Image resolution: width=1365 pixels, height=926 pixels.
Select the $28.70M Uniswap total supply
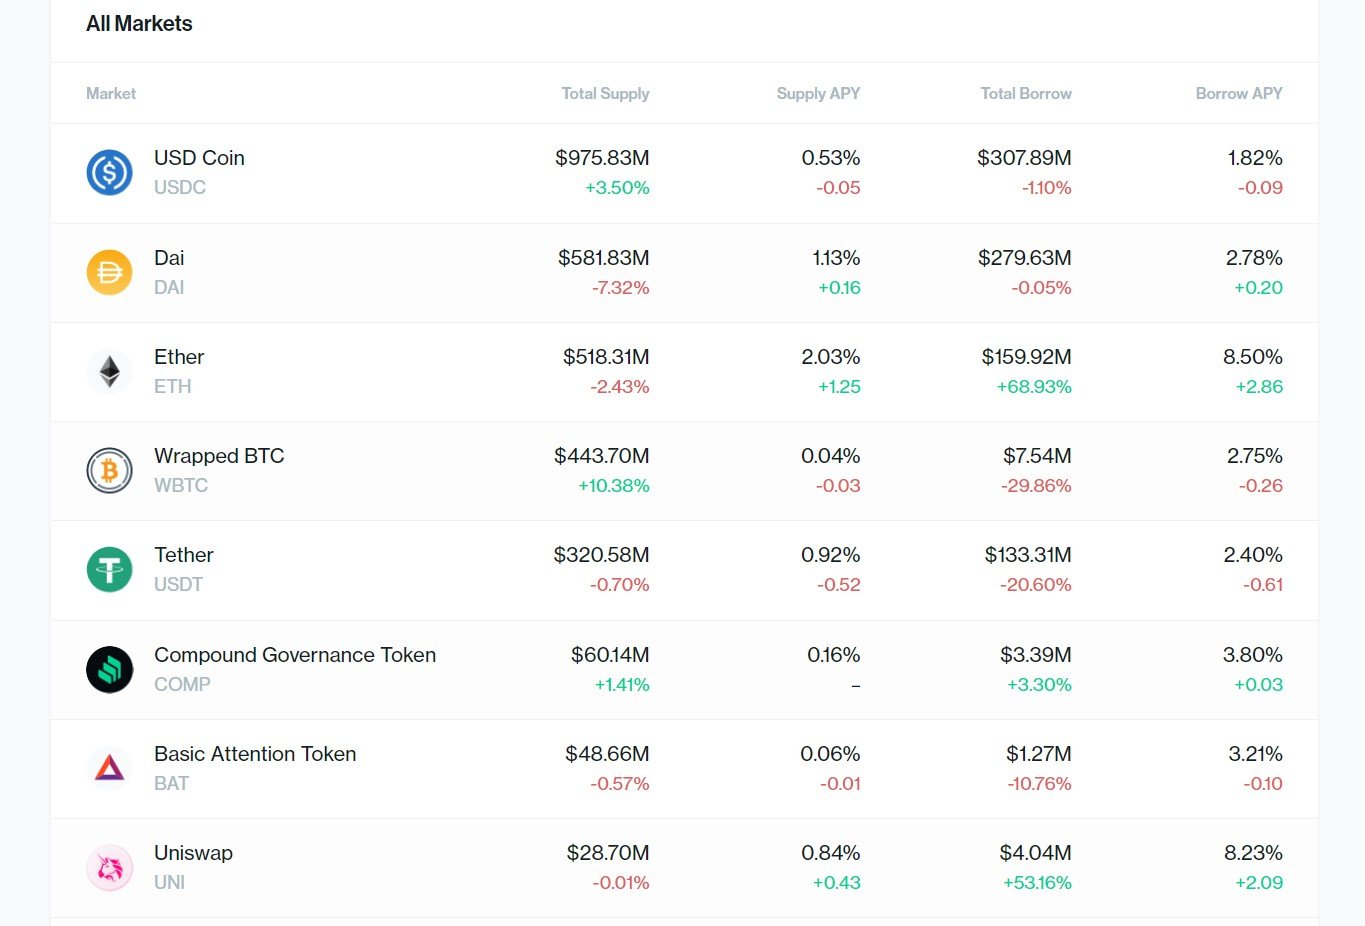tap(608, 853)
